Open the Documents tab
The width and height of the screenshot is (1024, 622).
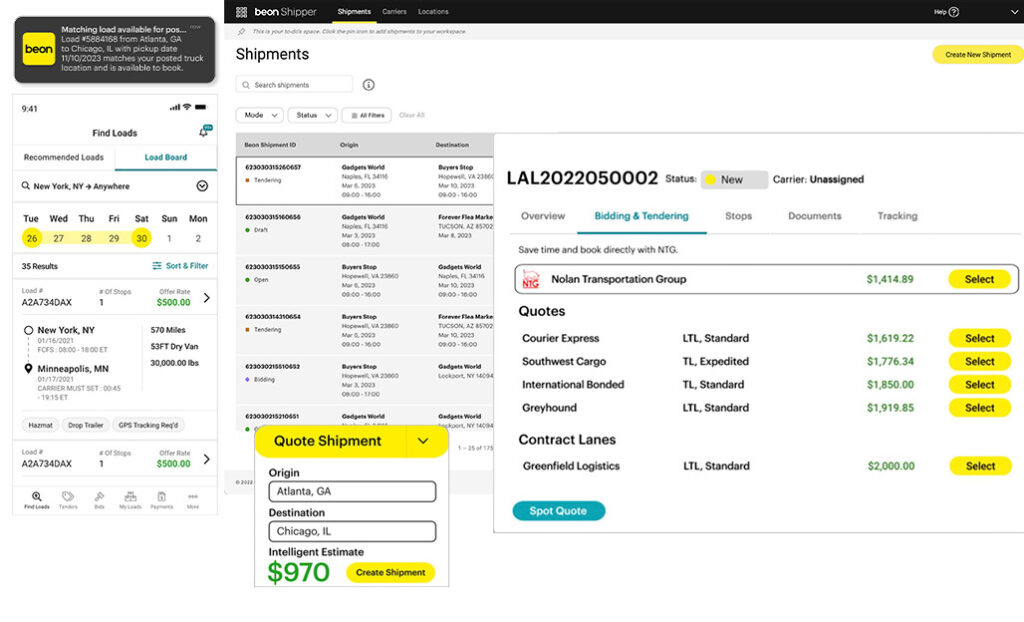point(814,216)
